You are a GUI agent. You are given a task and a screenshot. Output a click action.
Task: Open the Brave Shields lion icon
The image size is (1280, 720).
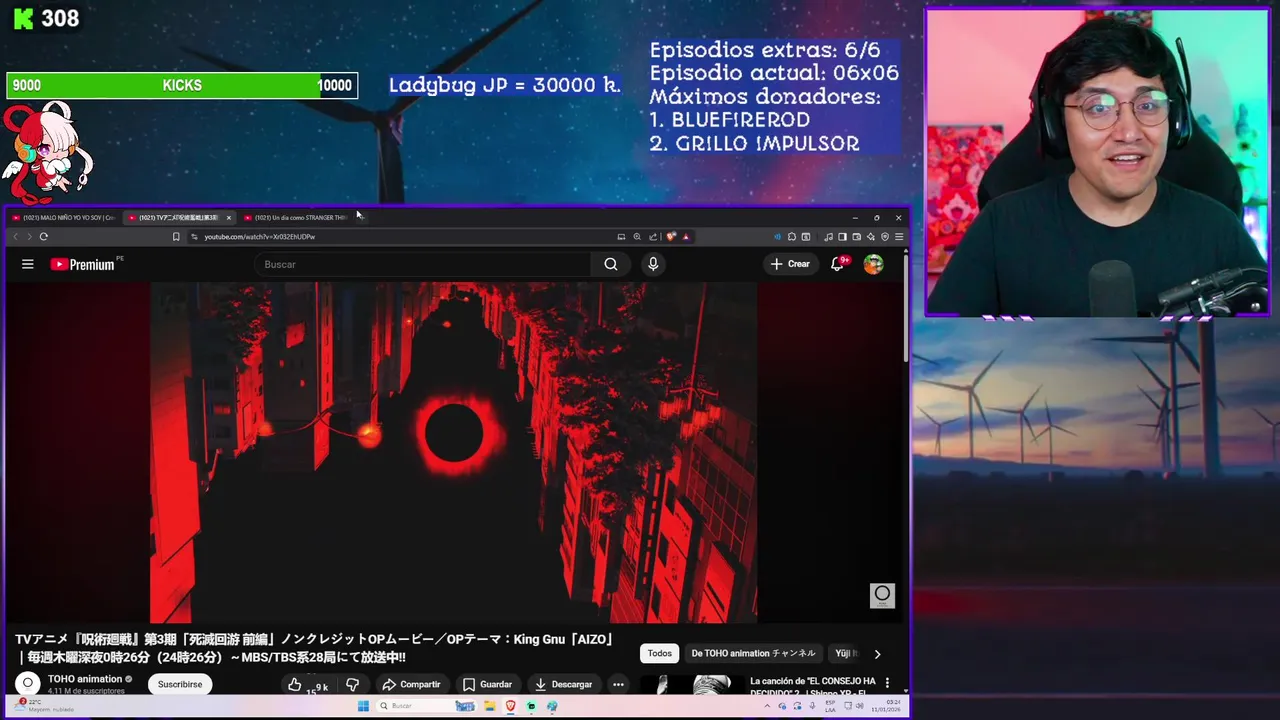coord(671,237)
